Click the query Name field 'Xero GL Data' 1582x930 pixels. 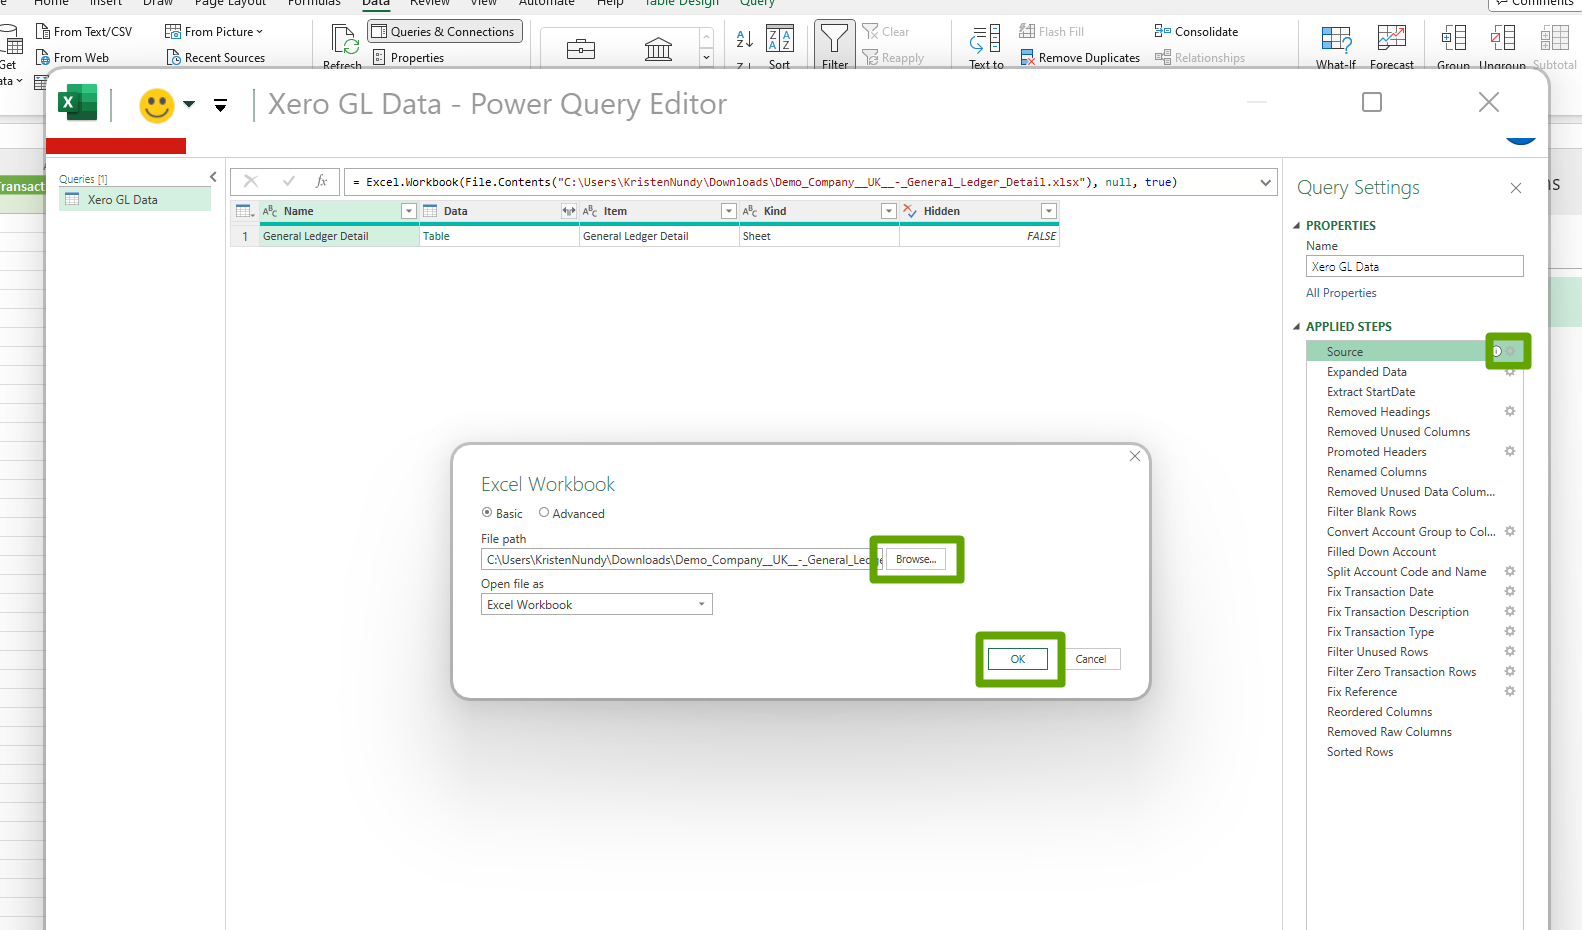[x=1415, y=267]
